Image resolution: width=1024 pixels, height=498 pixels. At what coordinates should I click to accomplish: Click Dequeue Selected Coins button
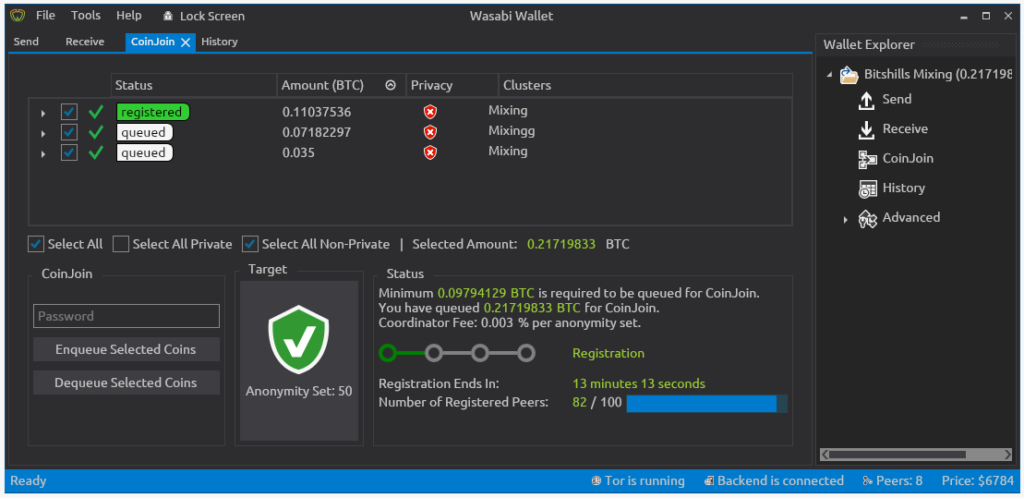tap(125, 383)
